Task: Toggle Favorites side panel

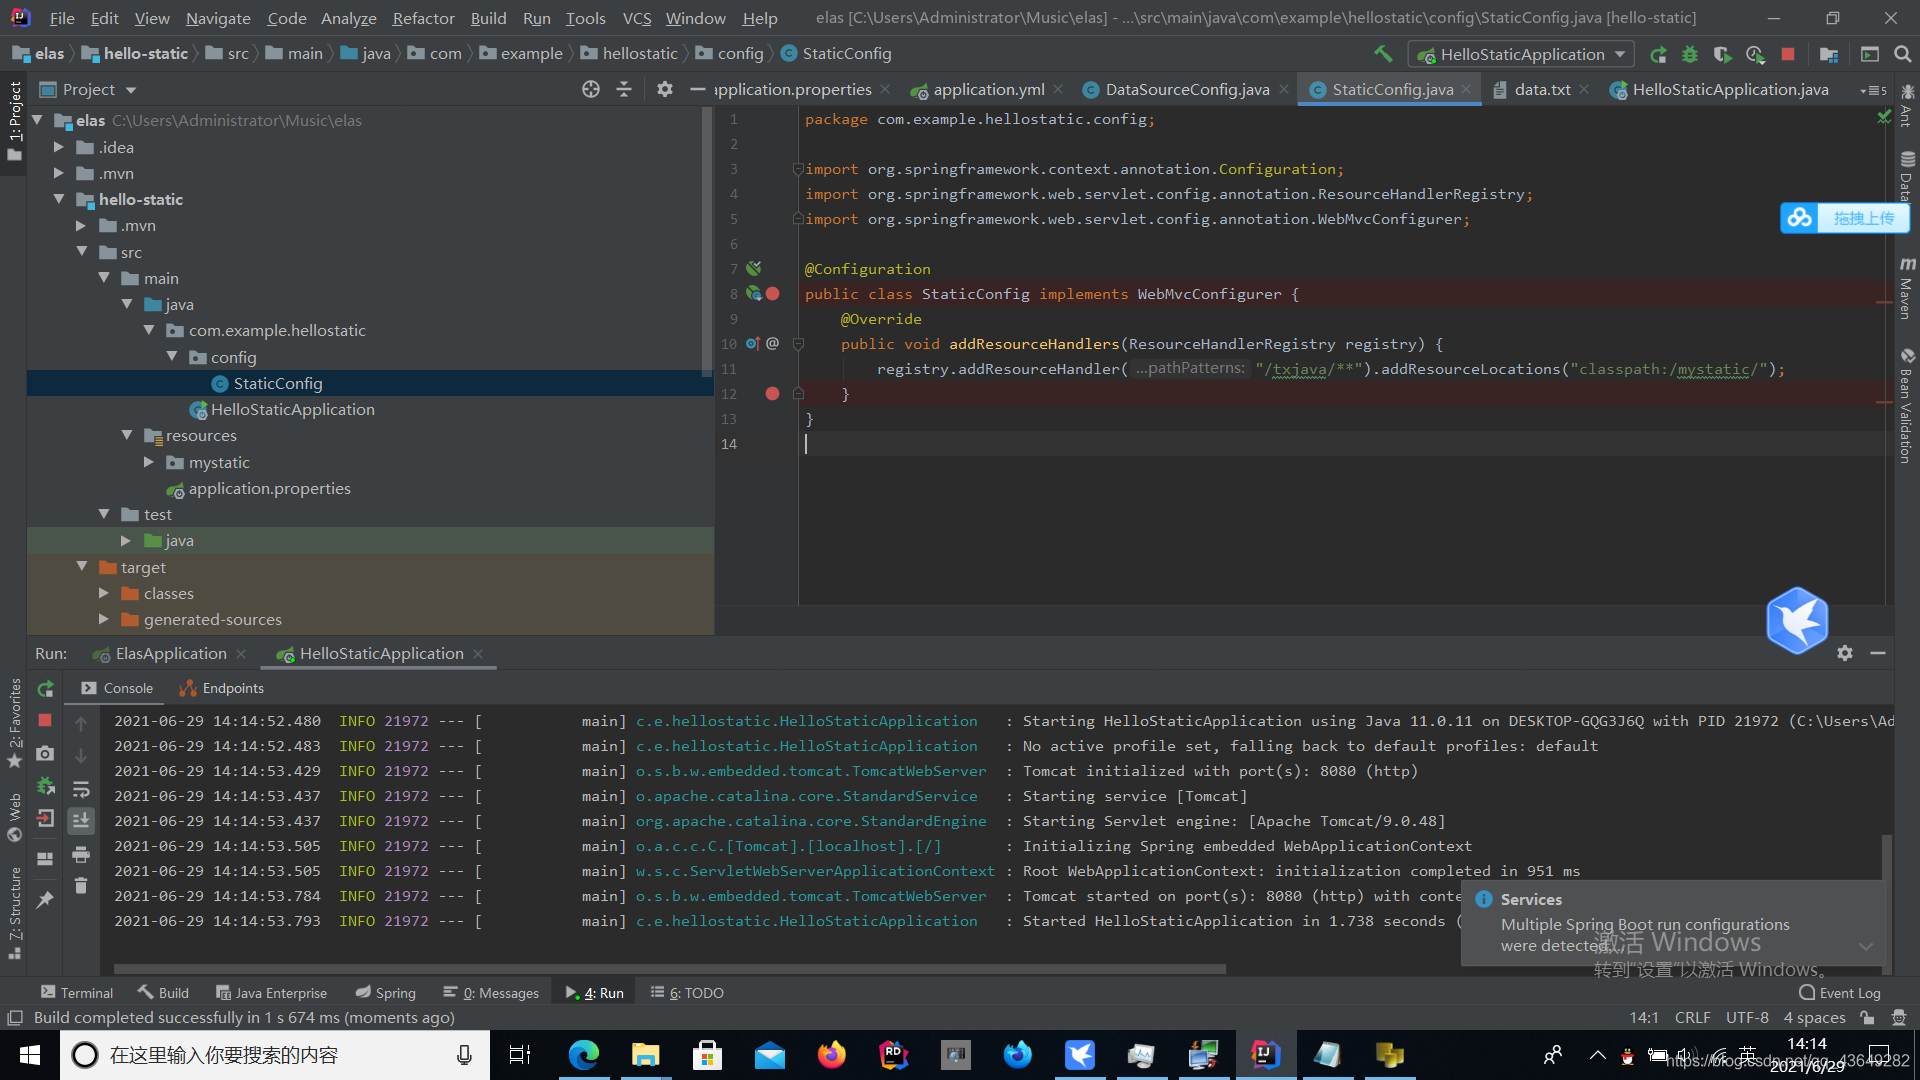Action: coord(14,722)
